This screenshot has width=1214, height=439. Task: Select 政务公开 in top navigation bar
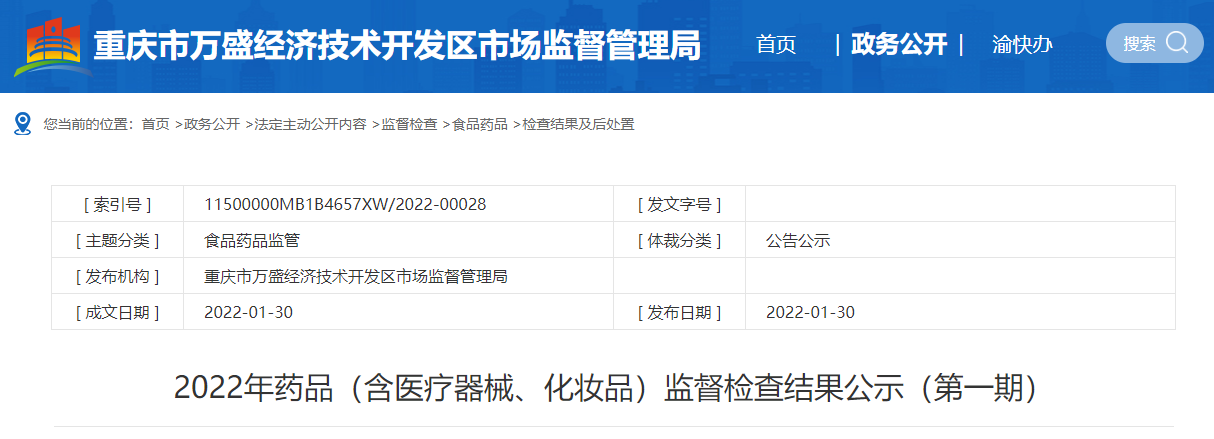tap(898, 45)
